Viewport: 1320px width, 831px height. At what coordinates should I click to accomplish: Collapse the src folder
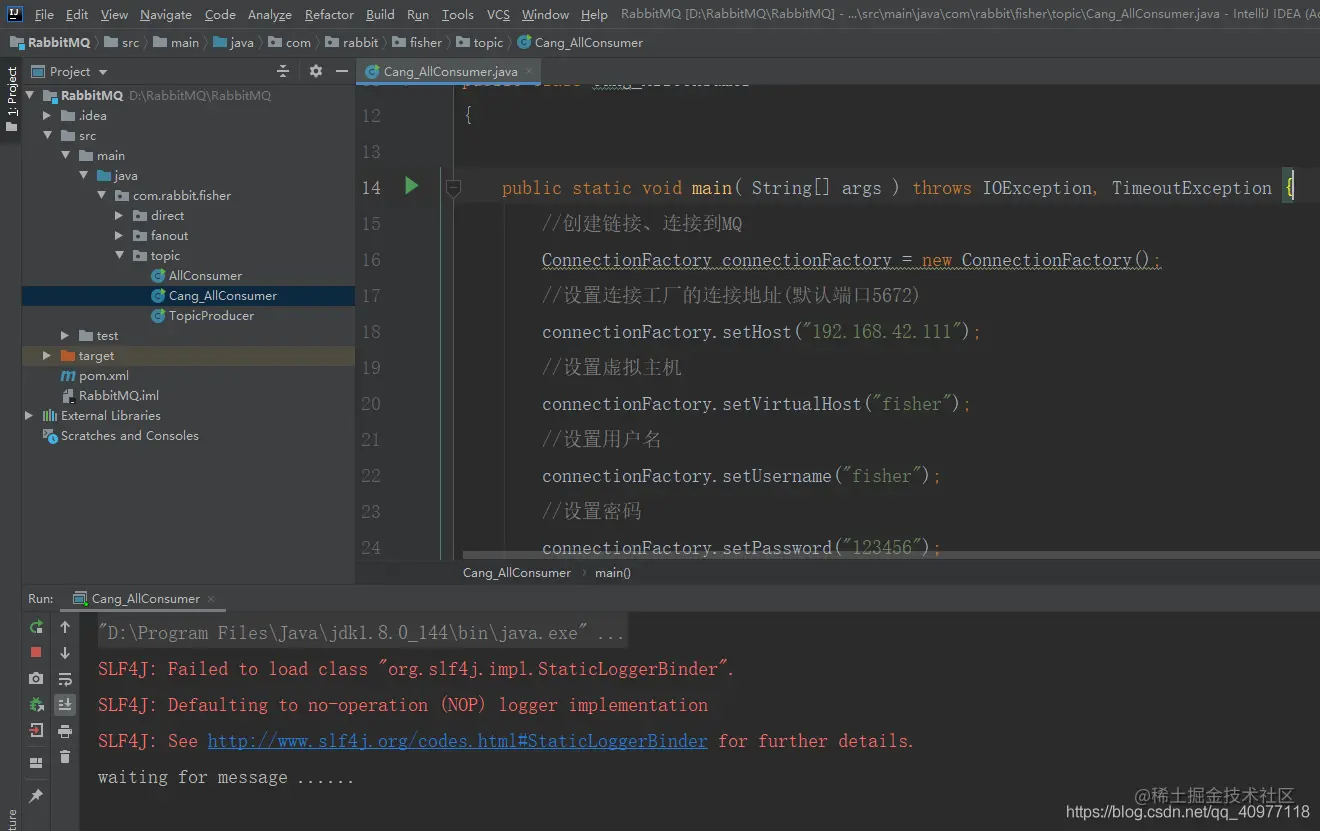point(47,135)
